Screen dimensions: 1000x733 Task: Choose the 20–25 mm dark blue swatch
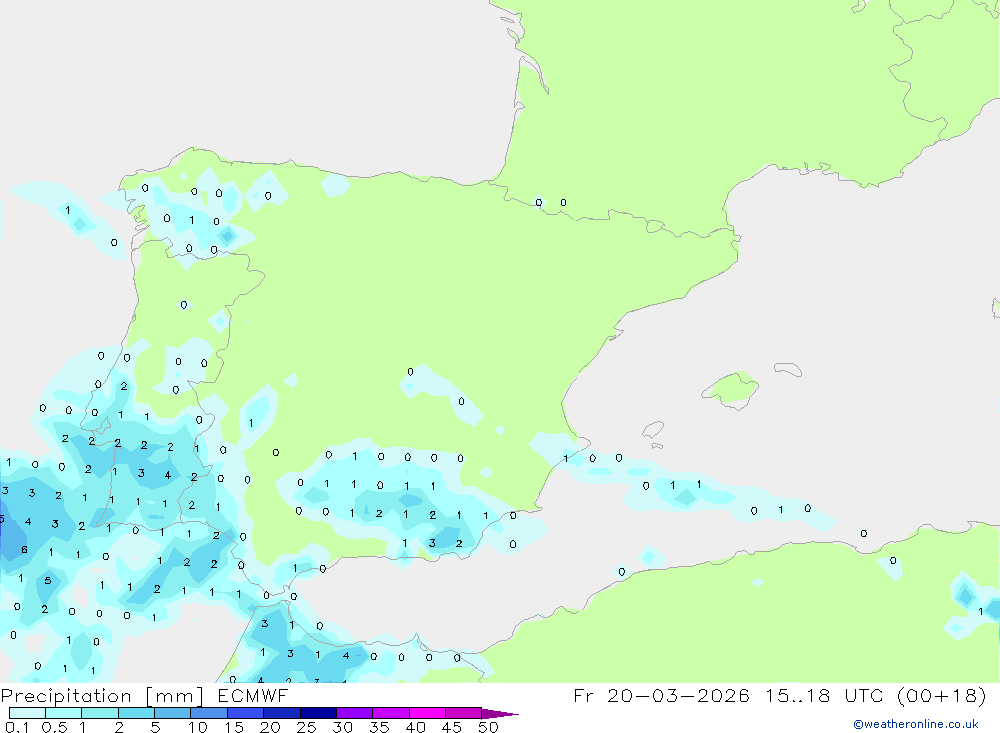[x=281, y=713]
